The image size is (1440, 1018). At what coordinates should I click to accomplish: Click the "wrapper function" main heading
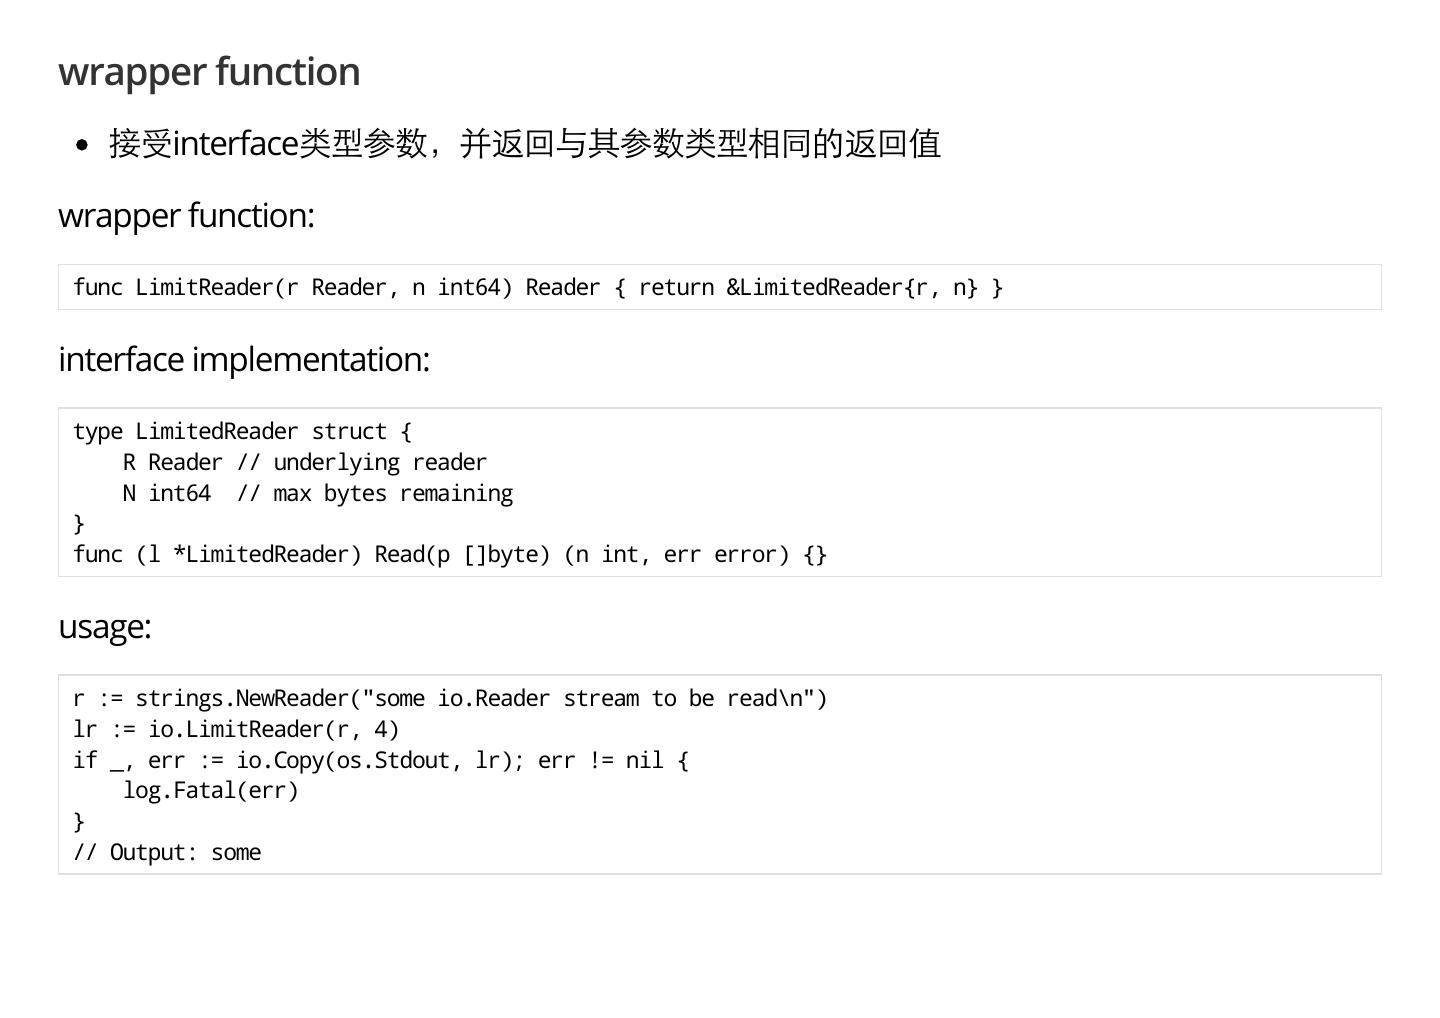pos(209,72)
